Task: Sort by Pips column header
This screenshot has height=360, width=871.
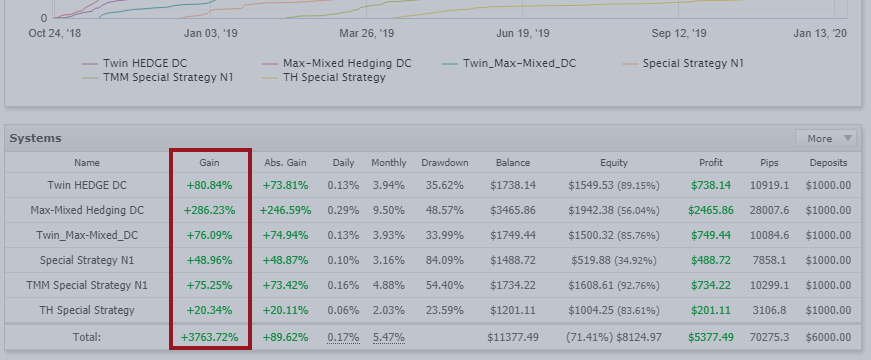Action: [x=769, y=163]
